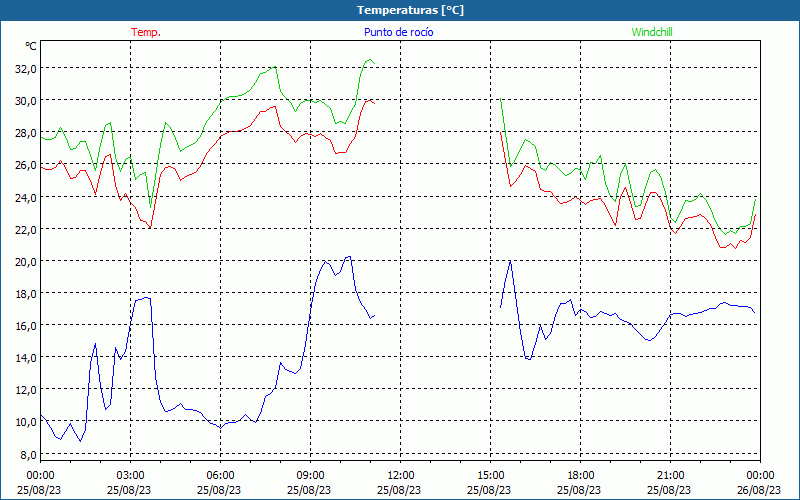Screen dimensions: 800x500
Task: Click the 8,0 y-axis value
Action: click(29, 454)
